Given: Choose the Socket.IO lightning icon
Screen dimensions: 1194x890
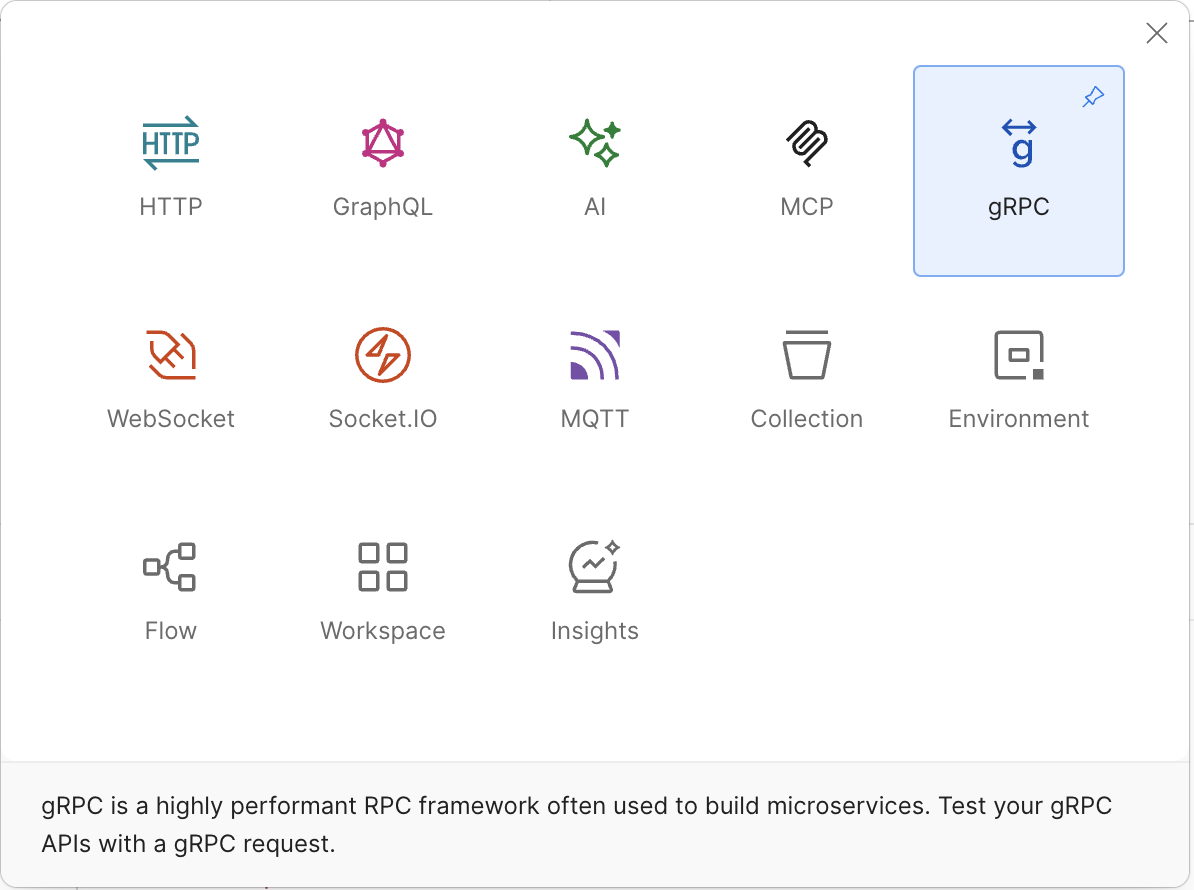Looking at the screenshot, I should (383, 355).
